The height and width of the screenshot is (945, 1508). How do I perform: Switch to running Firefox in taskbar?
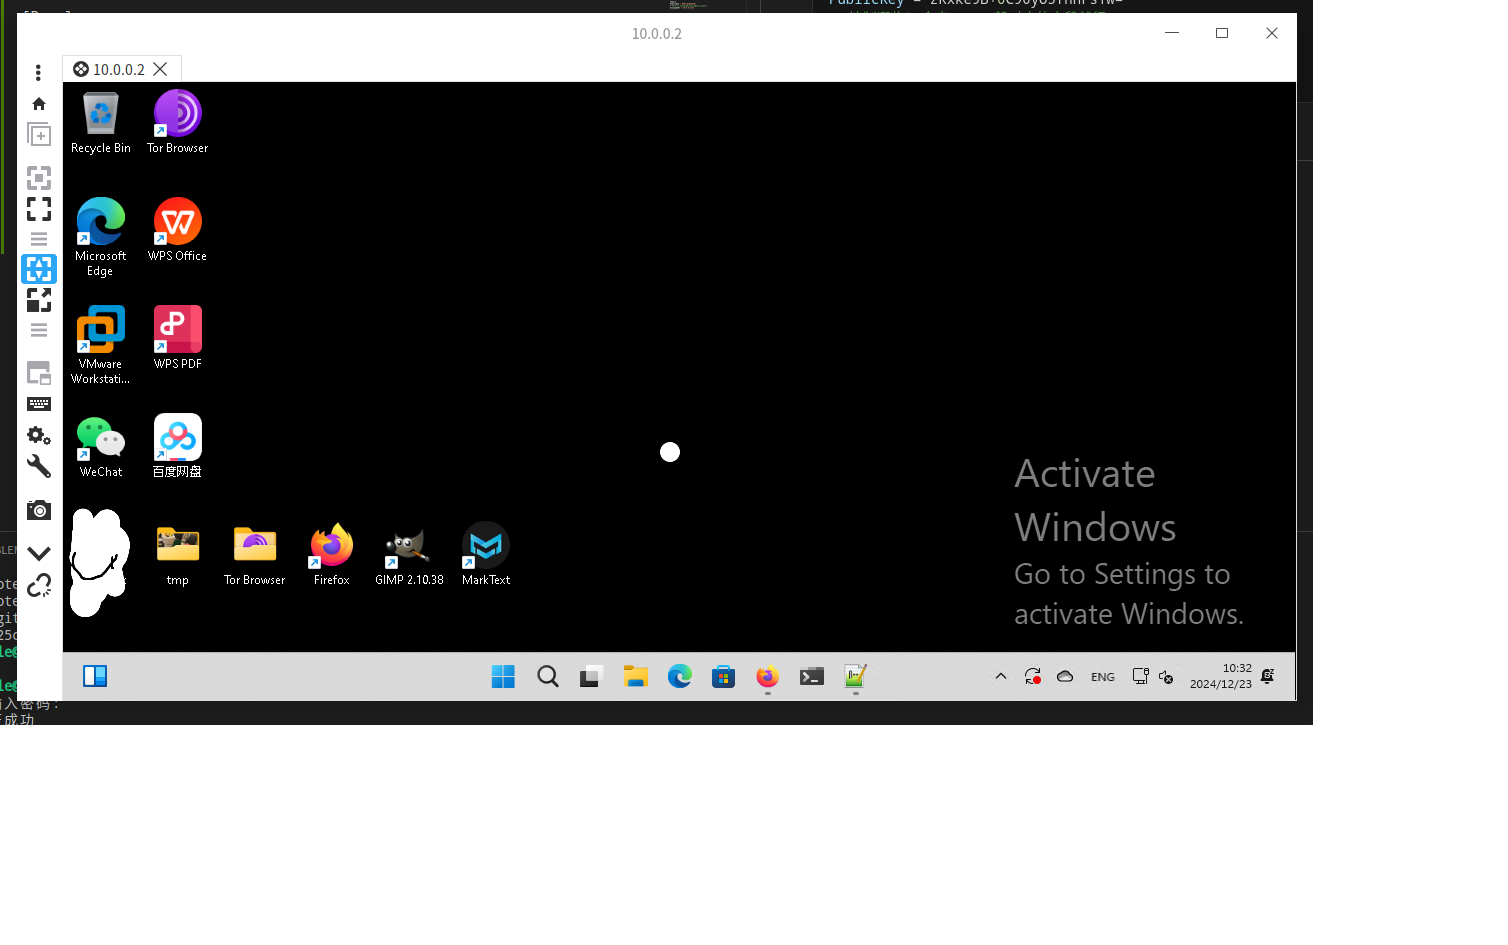pyautogui.click(x=768, y=677)
